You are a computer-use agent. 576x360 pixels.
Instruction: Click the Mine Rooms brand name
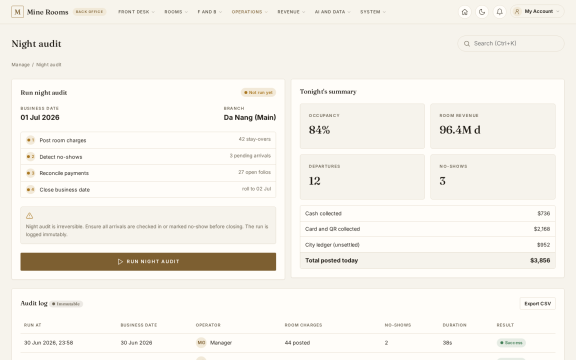47,12
